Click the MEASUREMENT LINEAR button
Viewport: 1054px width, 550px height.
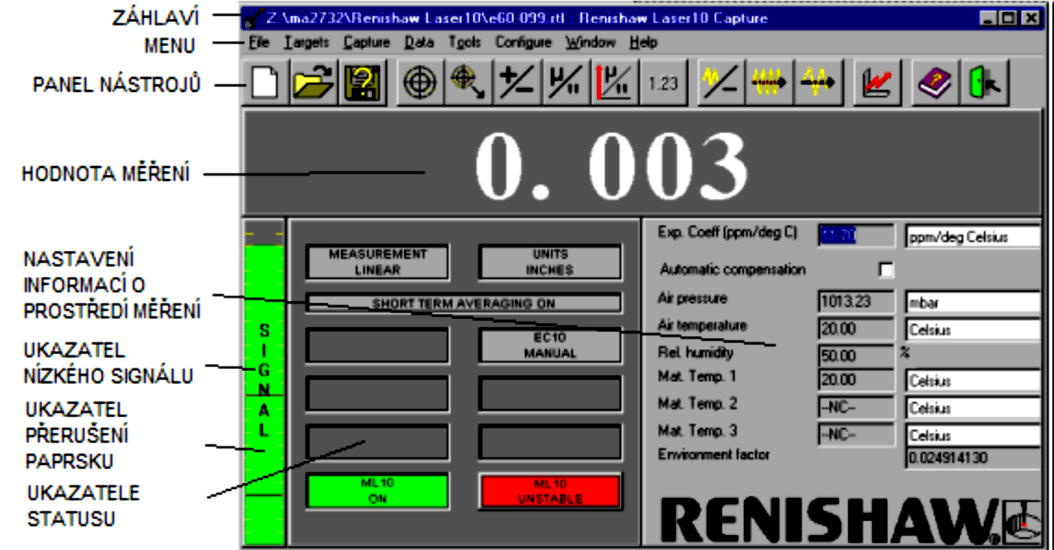pos(378,262)
